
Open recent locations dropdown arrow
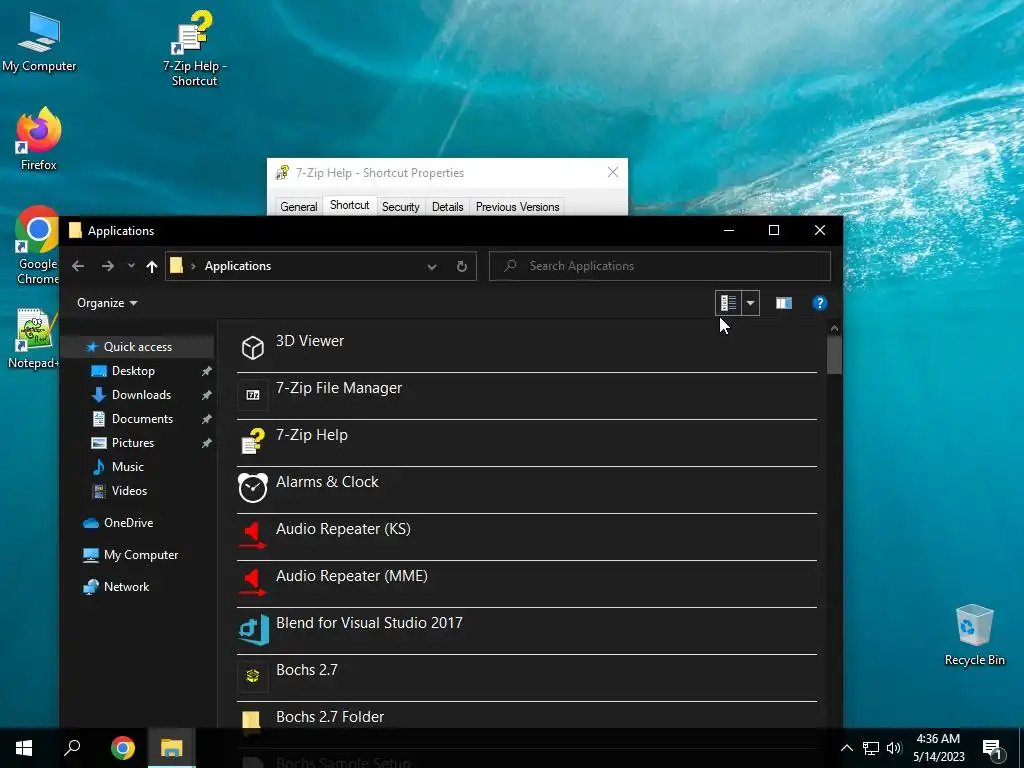point(131,266)
